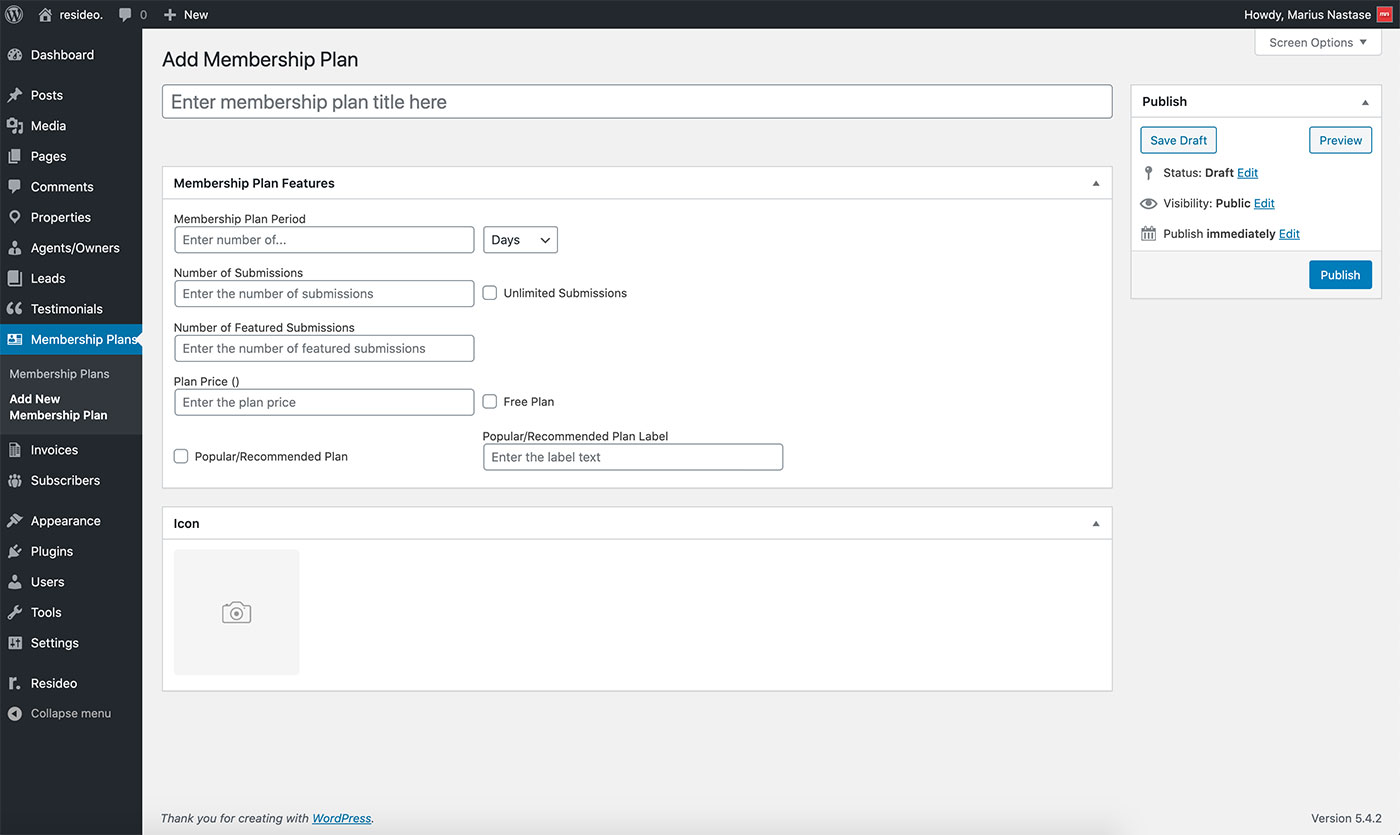Open the site home icon for resideo
Viewport: 1400px width, 835px height.
(45, 14)
